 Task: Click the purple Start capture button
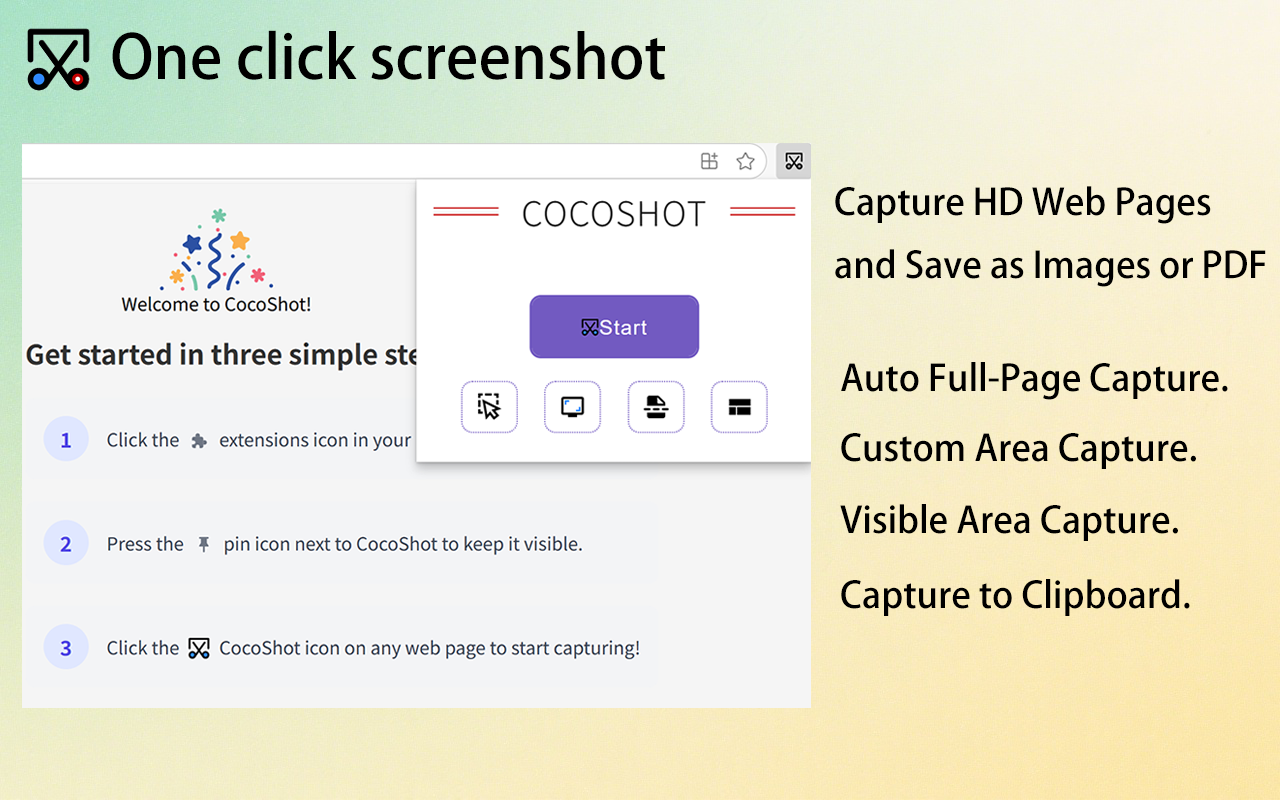point(614,327)
